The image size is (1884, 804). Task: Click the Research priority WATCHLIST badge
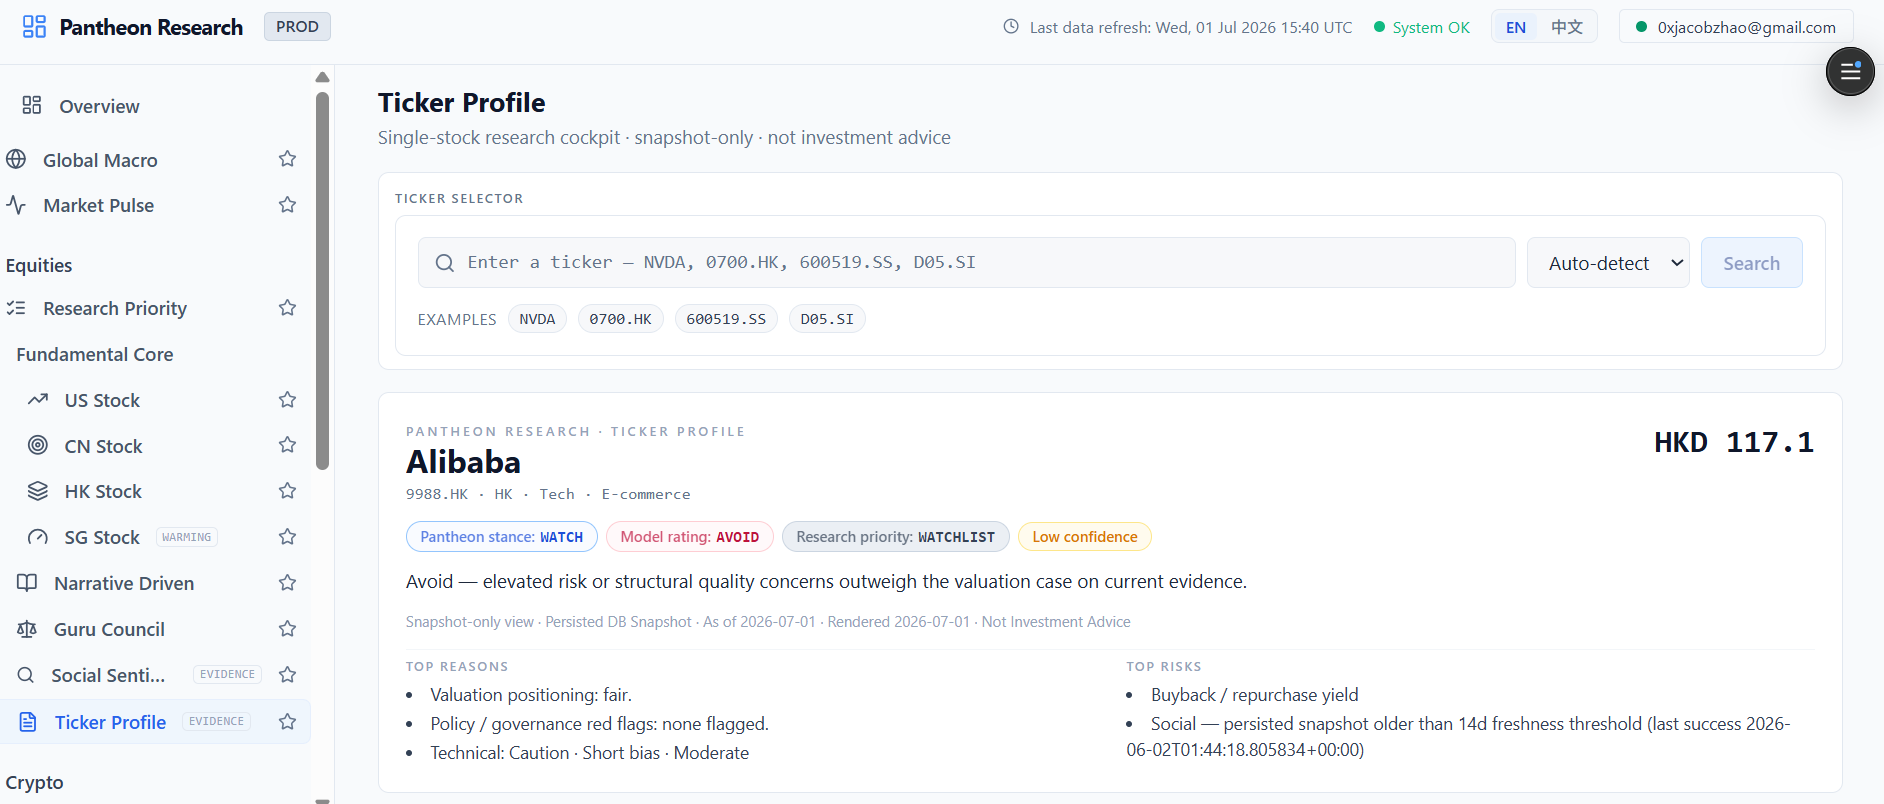(896, 537)
